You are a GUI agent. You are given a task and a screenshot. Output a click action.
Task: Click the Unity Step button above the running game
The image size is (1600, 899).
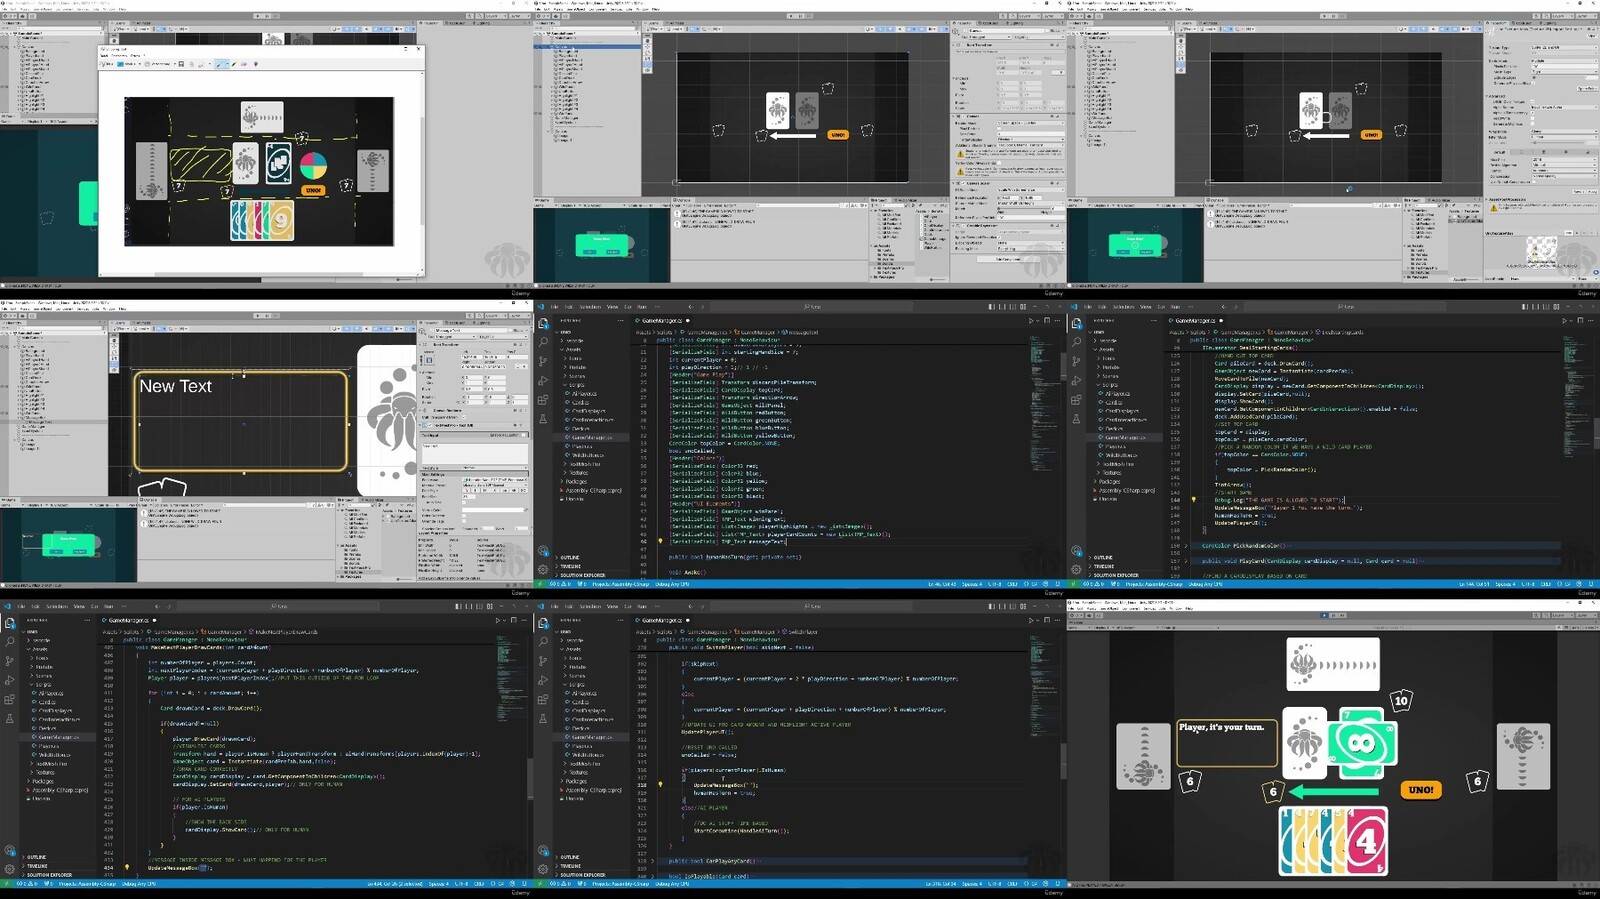tap(1344, 615)
